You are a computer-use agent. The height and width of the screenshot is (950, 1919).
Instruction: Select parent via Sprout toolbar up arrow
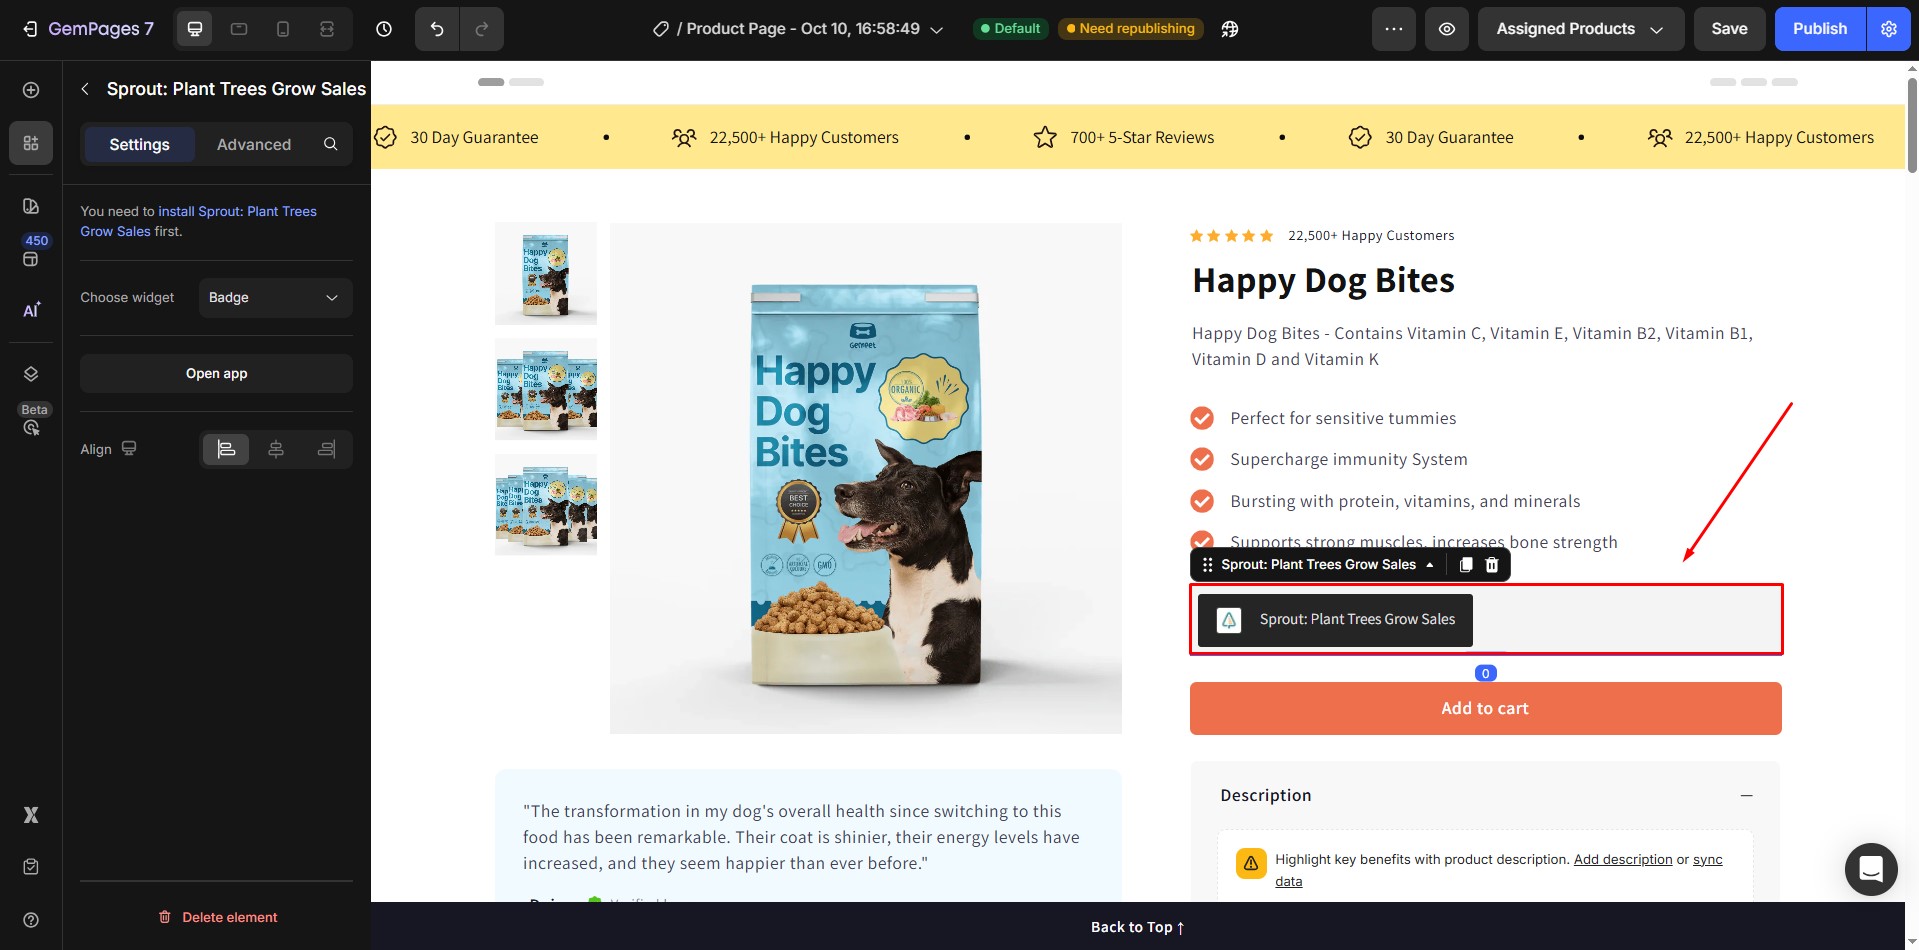pyautogui.click(x=1430, y=565)
